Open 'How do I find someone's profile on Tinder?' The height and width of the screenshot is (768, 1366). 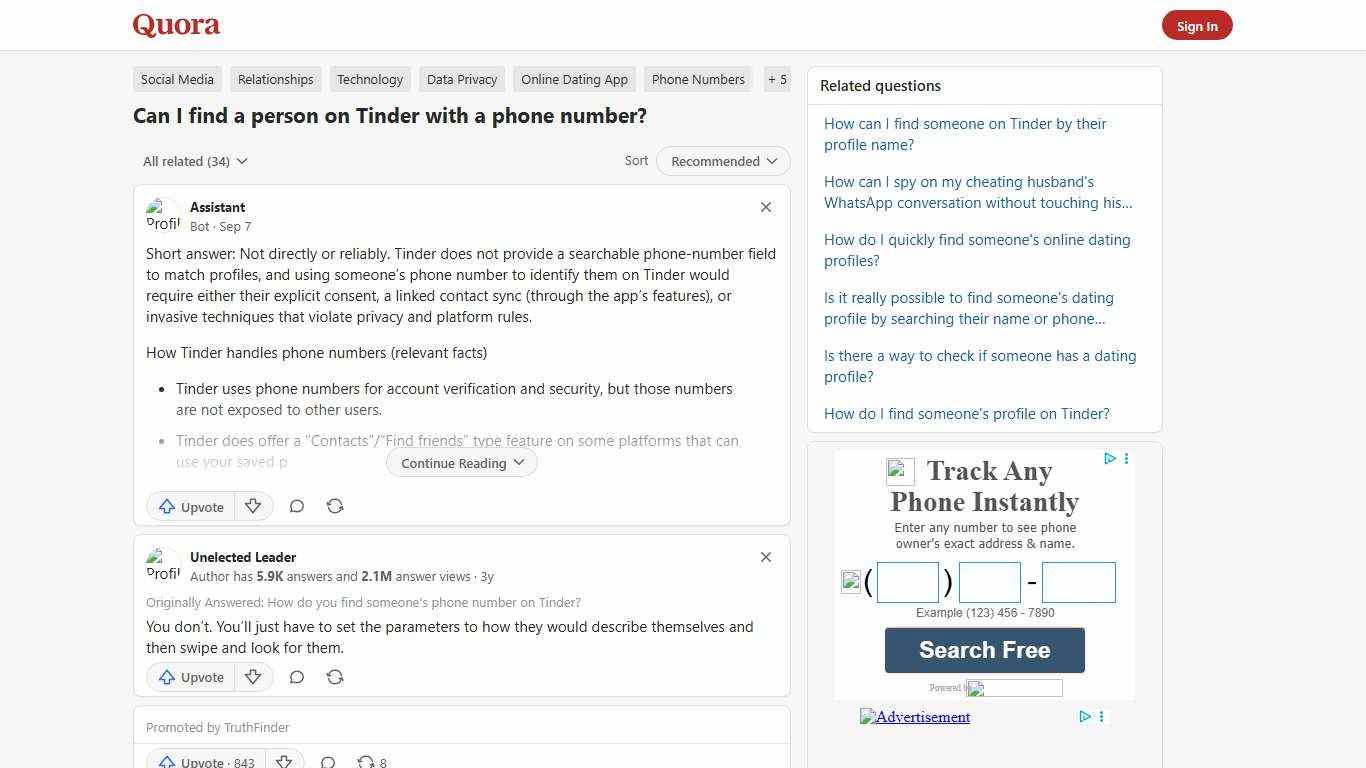(x=966, y=413)
